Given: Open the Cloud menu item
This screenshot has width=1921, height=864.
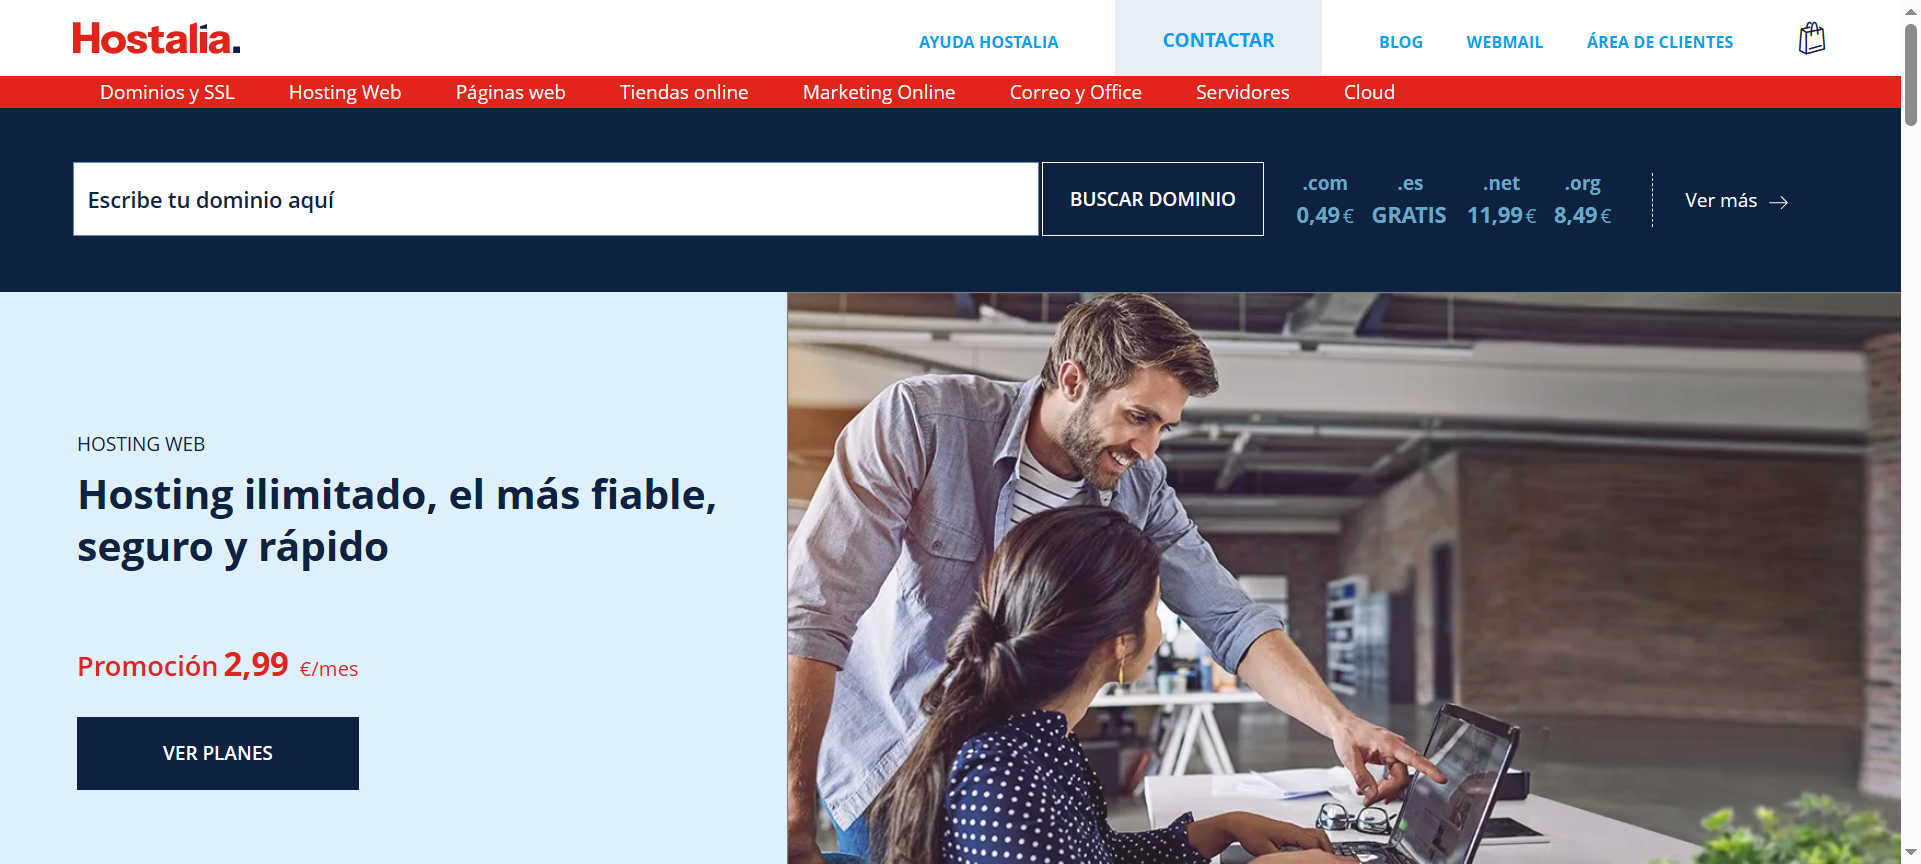Looking at the screenshot, I should tap(1369, 92).
